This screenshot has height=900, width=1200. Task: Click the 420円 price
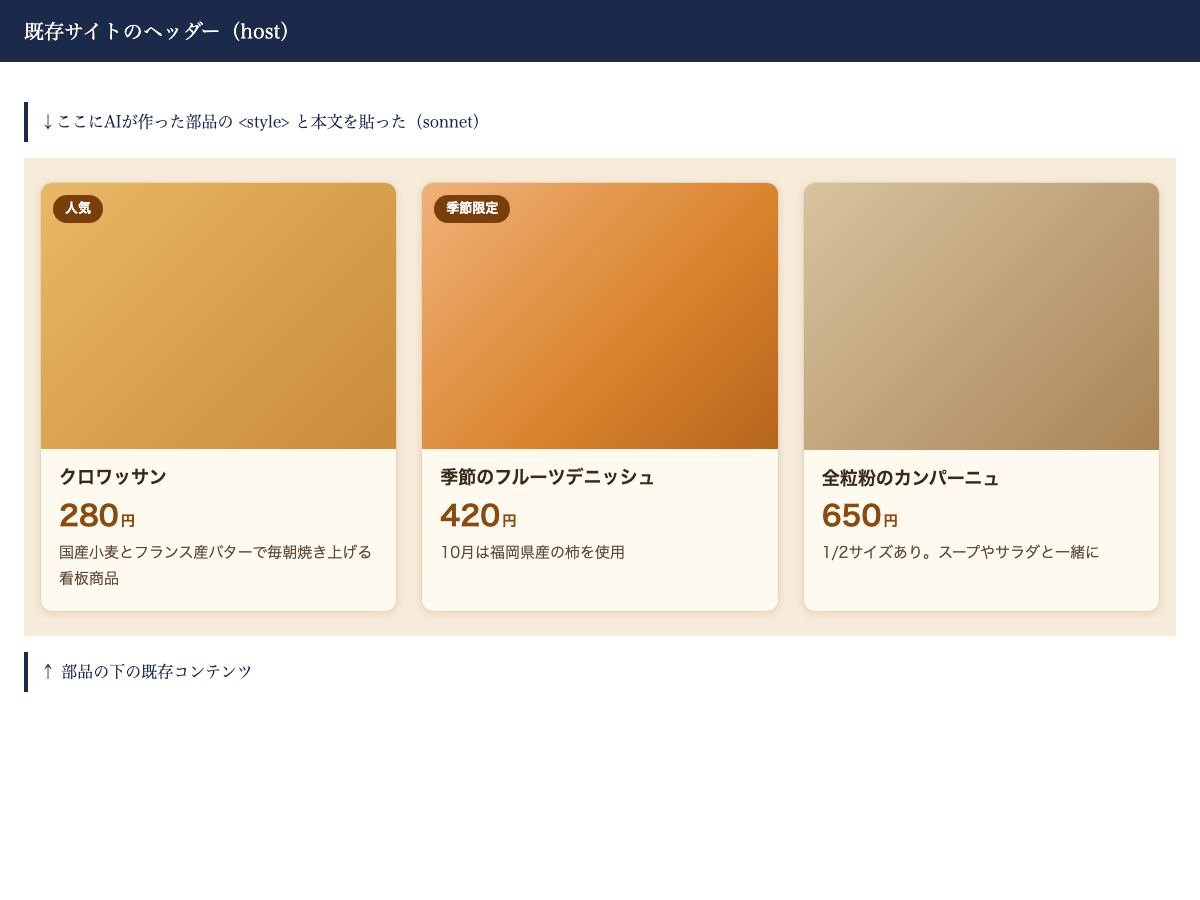[x=478, y=516]
